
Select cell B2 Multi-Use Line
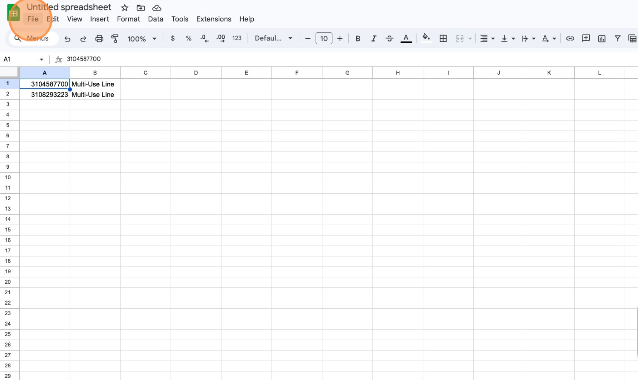95,94
